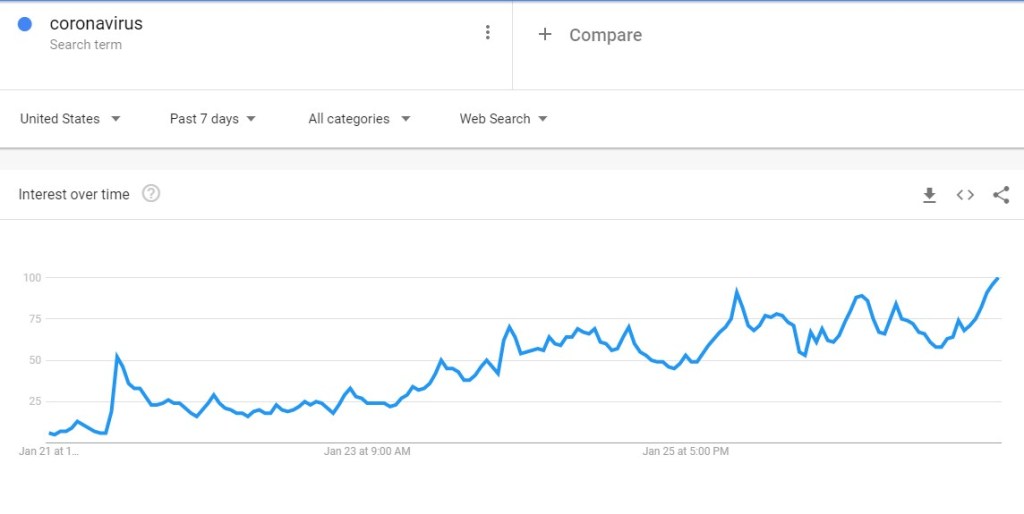Open the embed code icon
This screenshot has height=514, width=1024.
click(965, 195)
